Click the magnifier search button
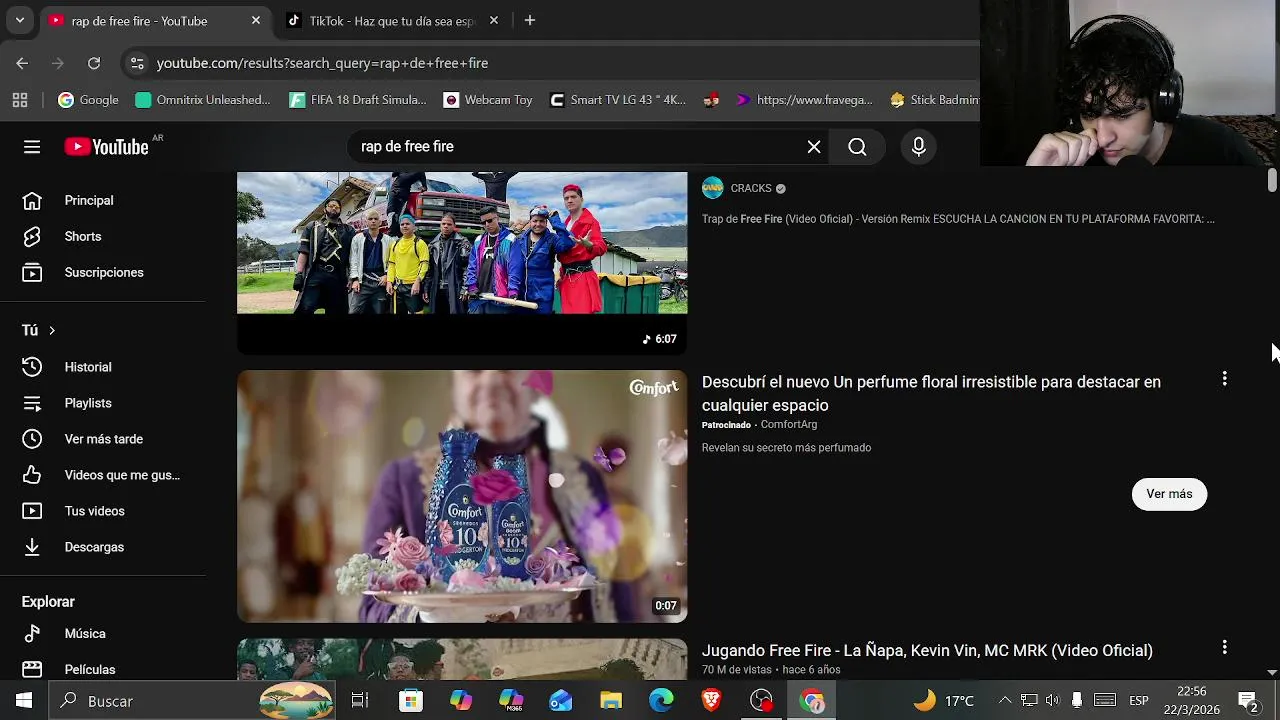The width and height of the screenshot is (1280, 720). [x=857, y=147]
